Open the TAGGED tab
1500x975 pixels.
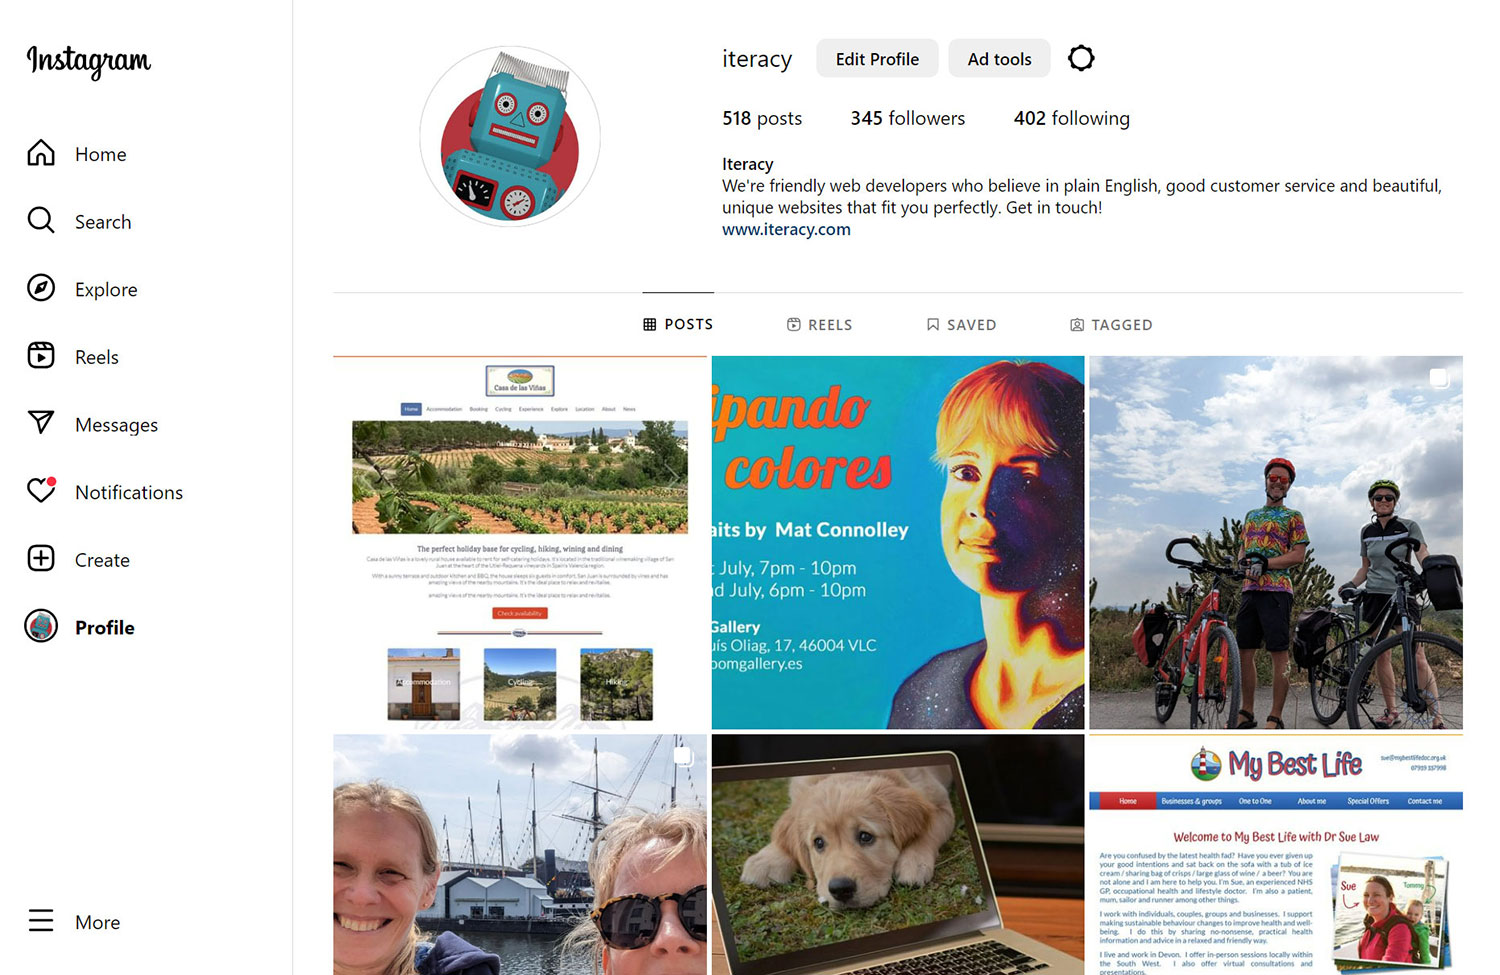pyautogui.click(x=1111, y=325)
